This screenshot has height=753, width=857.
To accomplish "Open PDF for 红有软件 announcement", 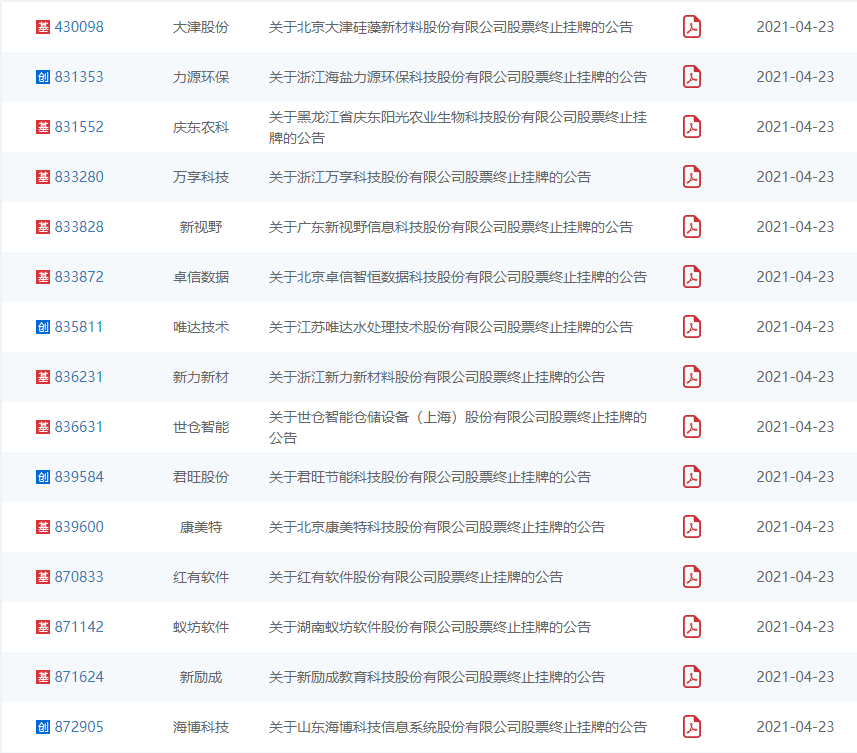I will (x=692, y=577).
